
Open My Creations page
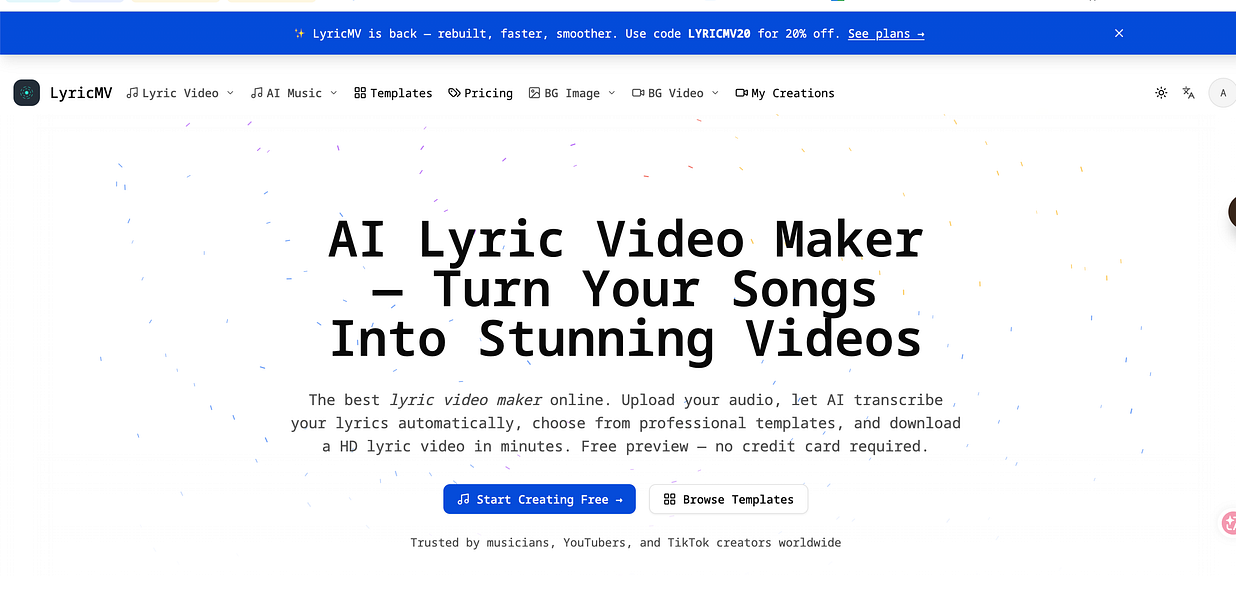785,93
